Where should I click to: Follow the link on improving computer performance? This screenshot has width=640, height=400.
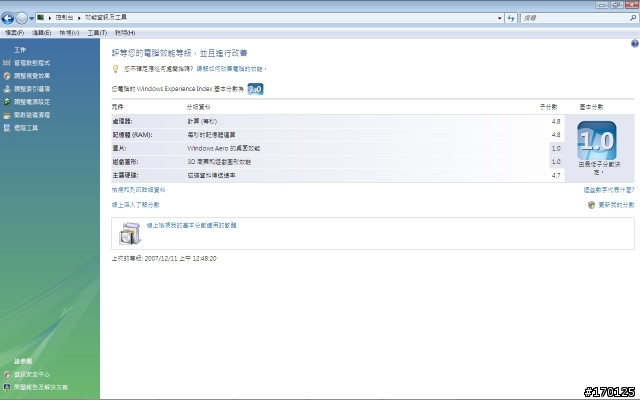(x=231, y=69)
